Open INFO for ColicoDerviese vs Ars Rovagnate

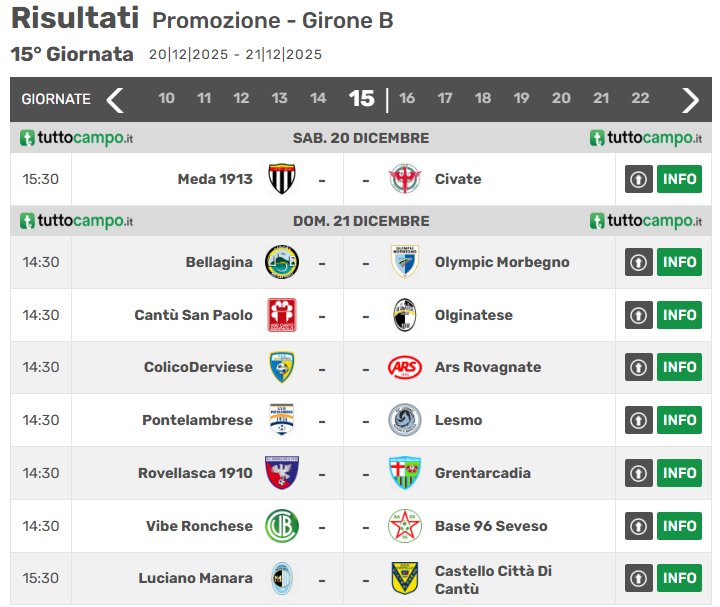tap(679, 367)
